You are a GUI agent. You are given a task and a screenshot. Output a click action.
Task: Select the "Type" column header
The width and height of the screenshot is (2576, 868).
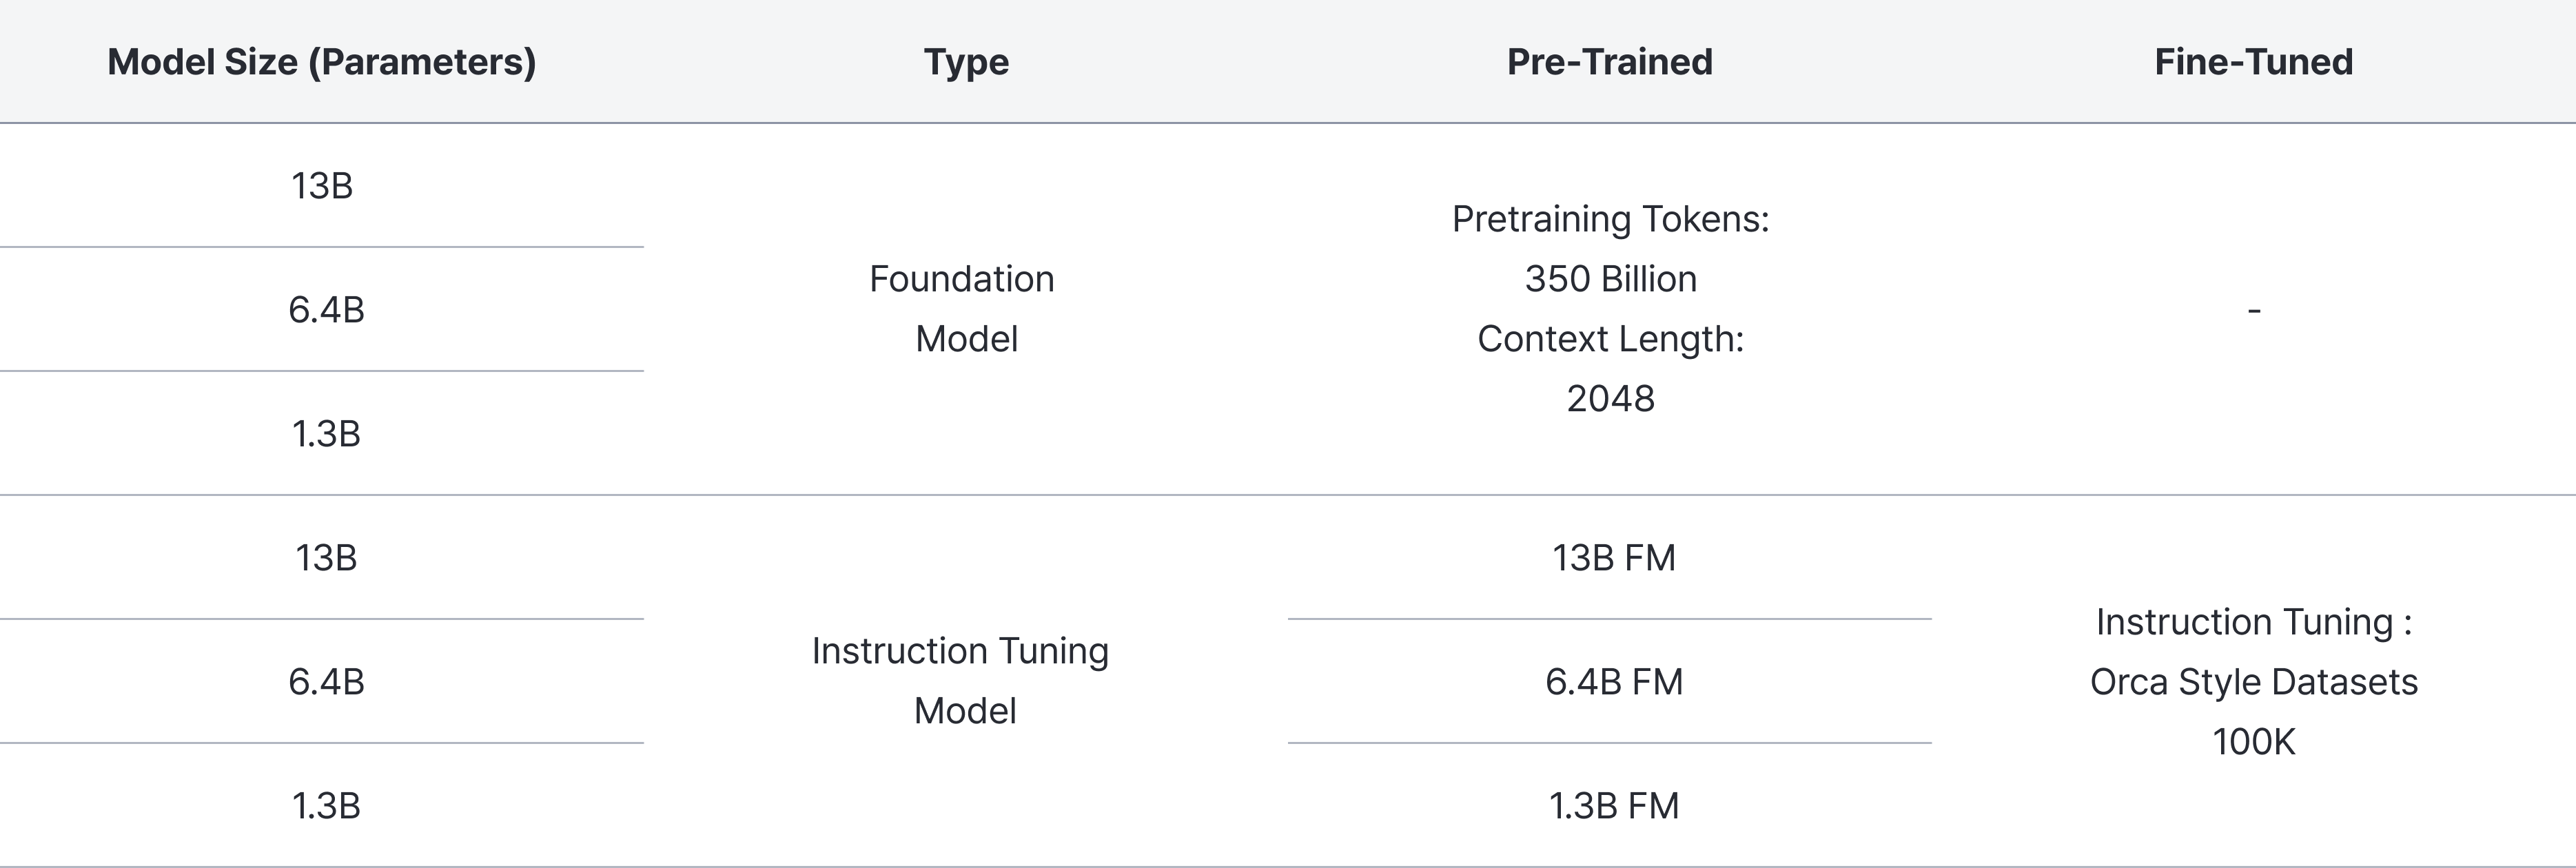[x=966, y=62]
